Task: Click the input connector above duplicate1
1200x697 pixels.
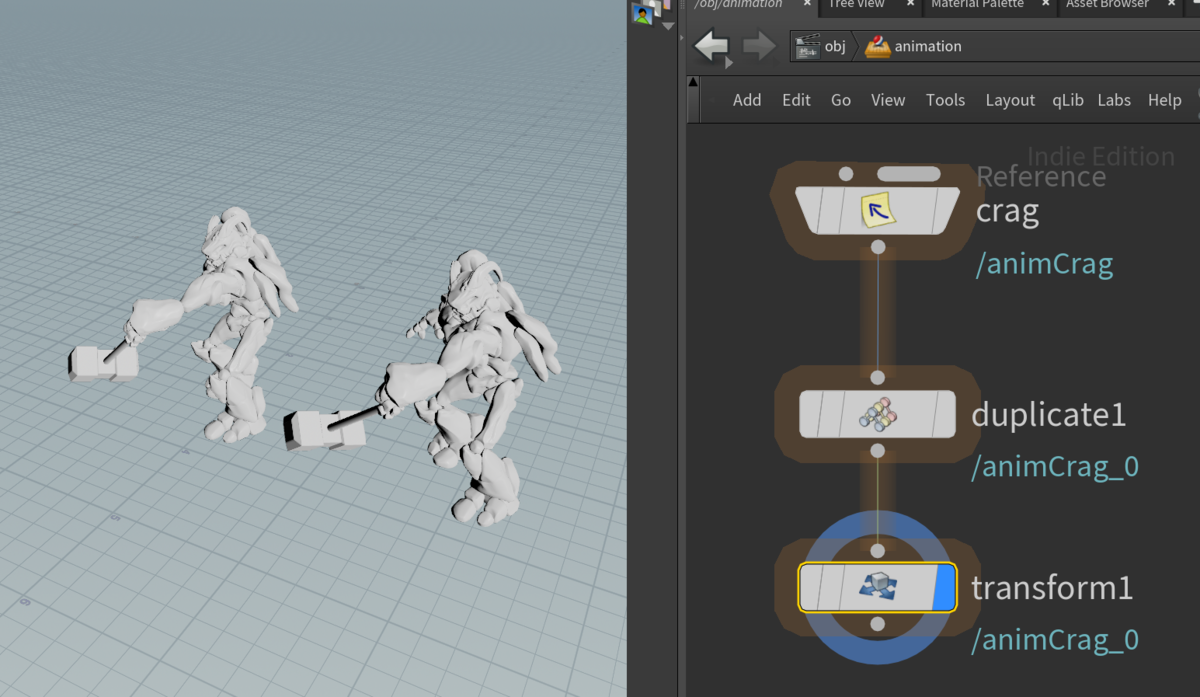Action: [878, 377]
